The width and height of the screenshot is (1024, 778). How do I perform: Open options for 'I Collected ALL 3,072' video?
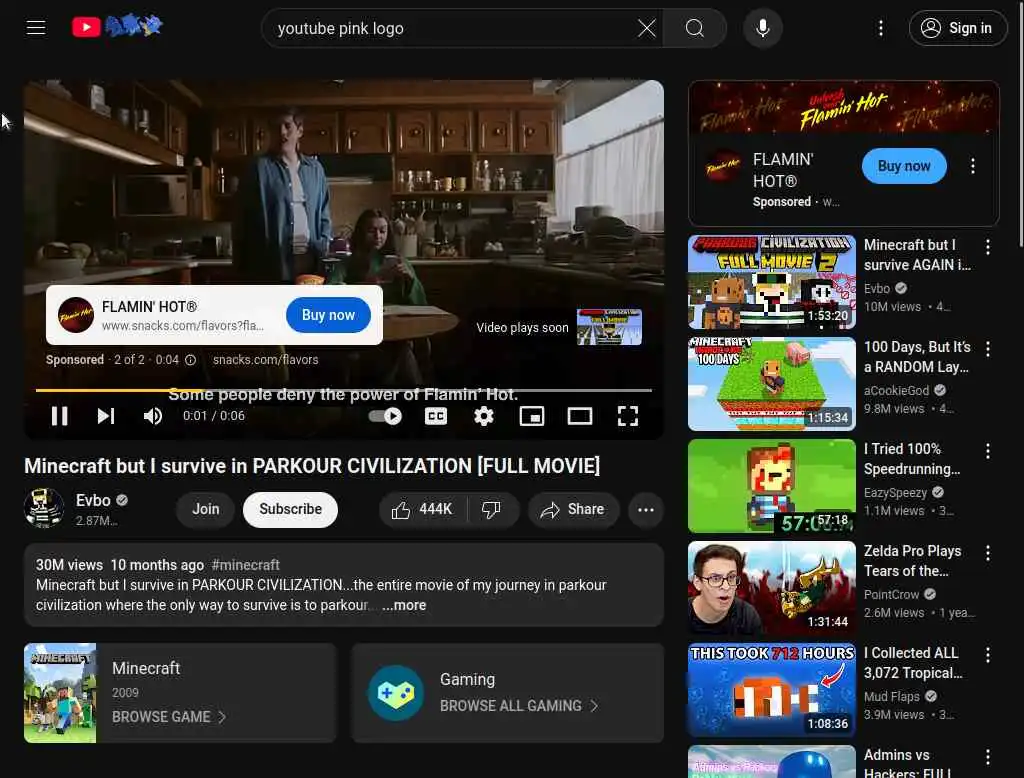point(987,655)
